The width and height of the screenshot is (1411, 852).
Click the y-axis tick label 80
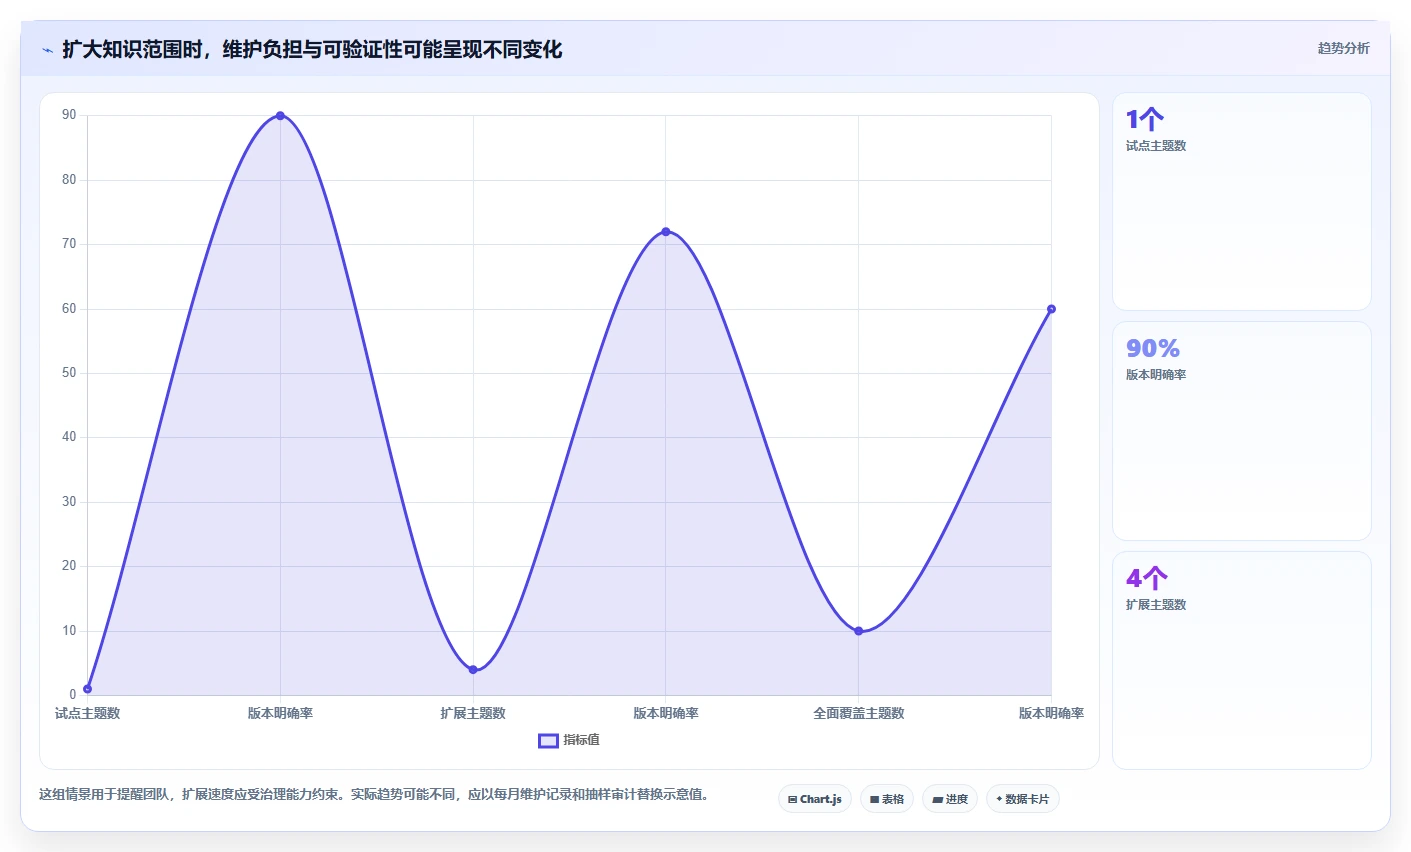69,180
